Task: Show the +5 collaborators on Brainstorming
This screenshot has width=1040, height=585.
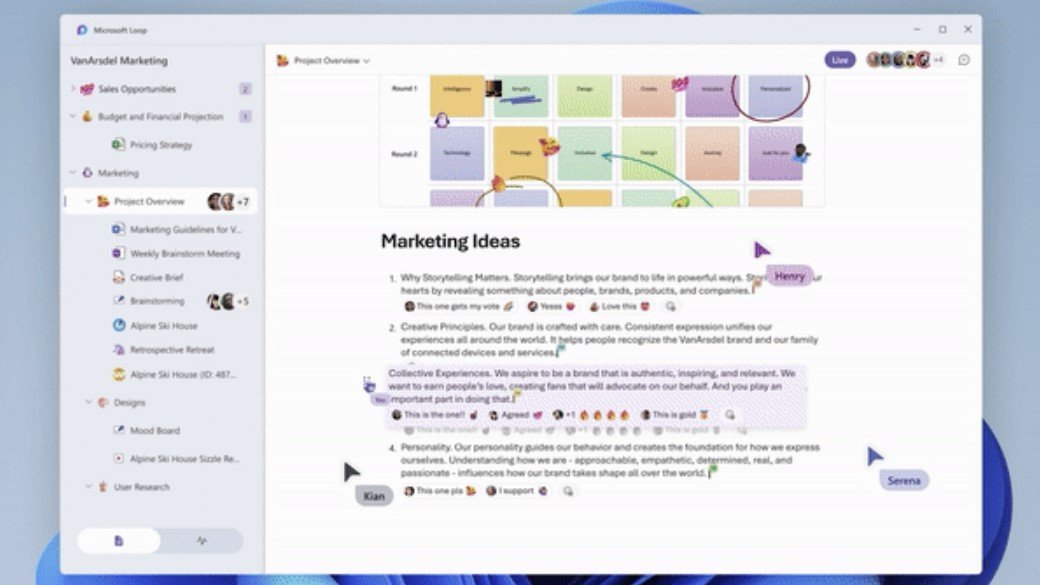Action: pos(243,301)
